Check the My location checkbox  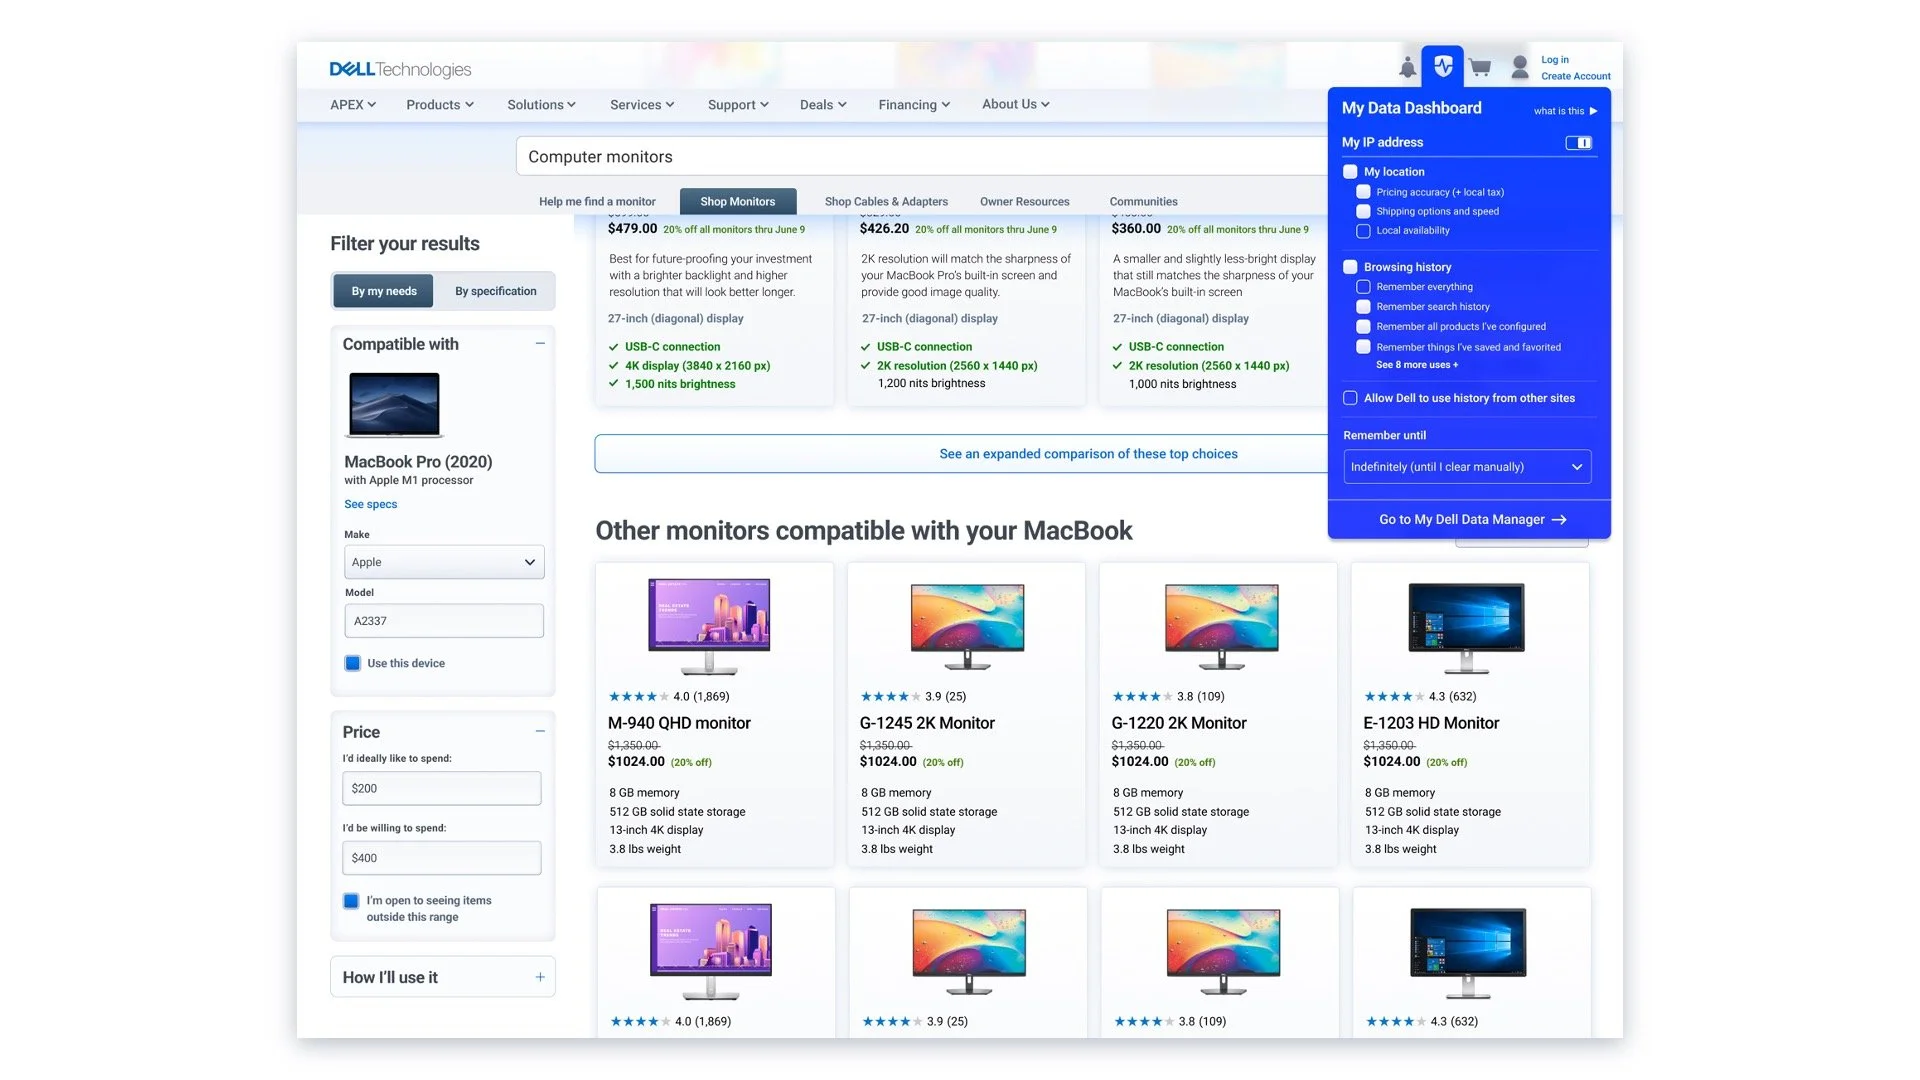point(1350,172)
